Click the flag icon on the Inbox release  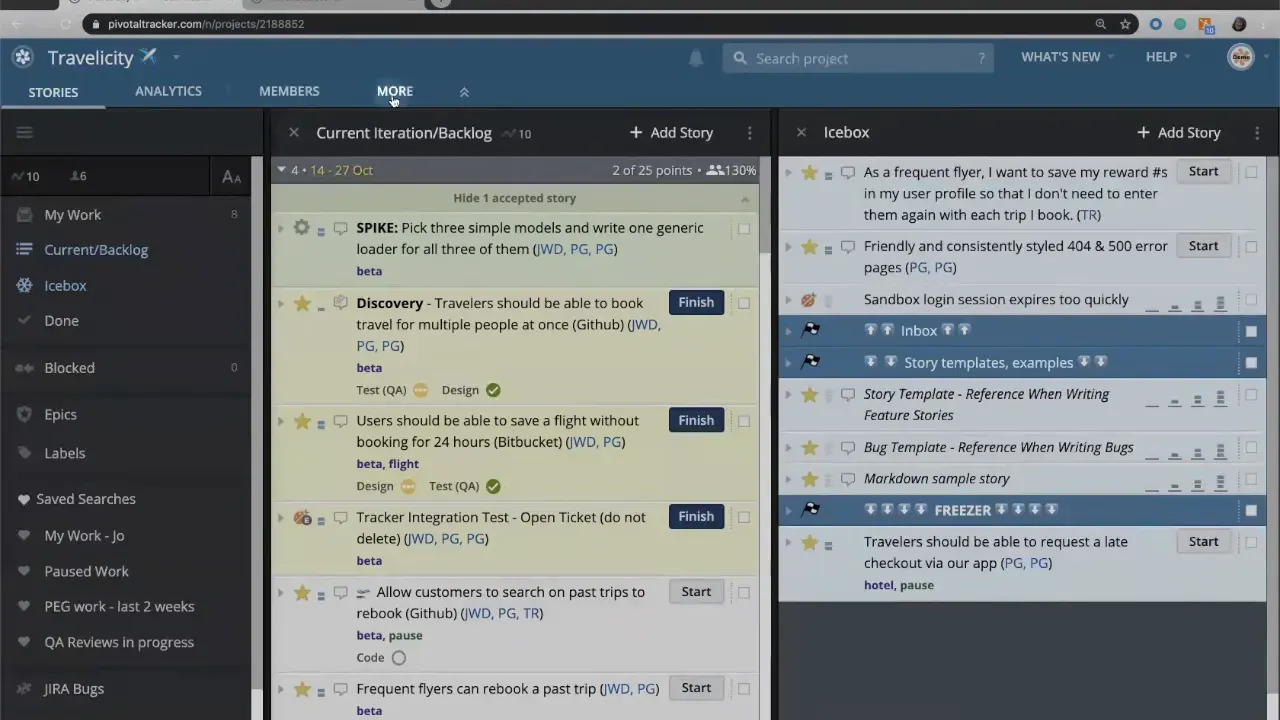(x=811, y=330)
